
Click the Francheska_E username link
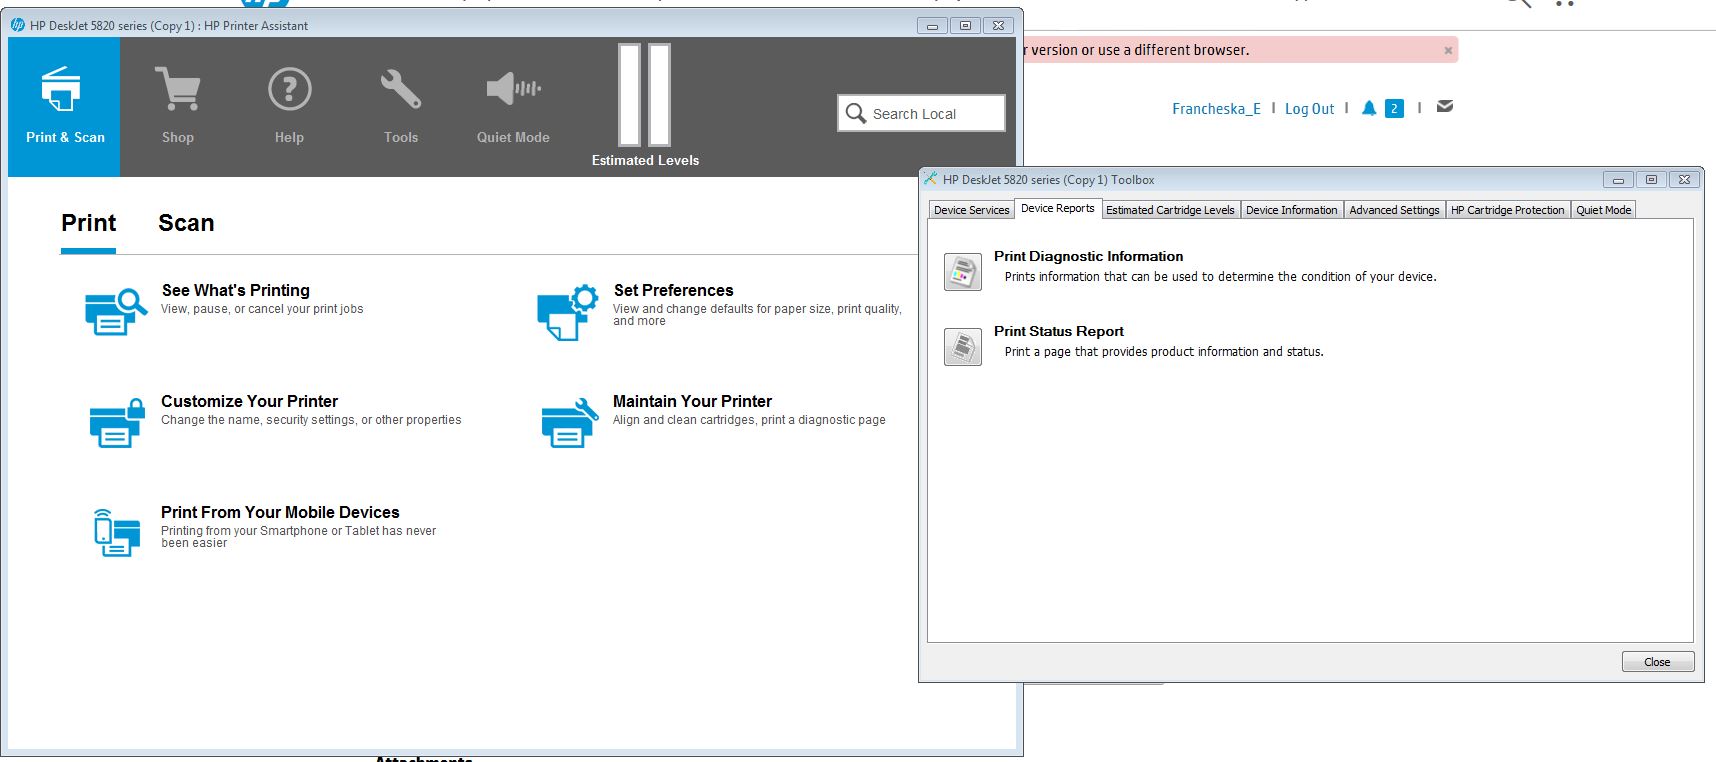1216,109
